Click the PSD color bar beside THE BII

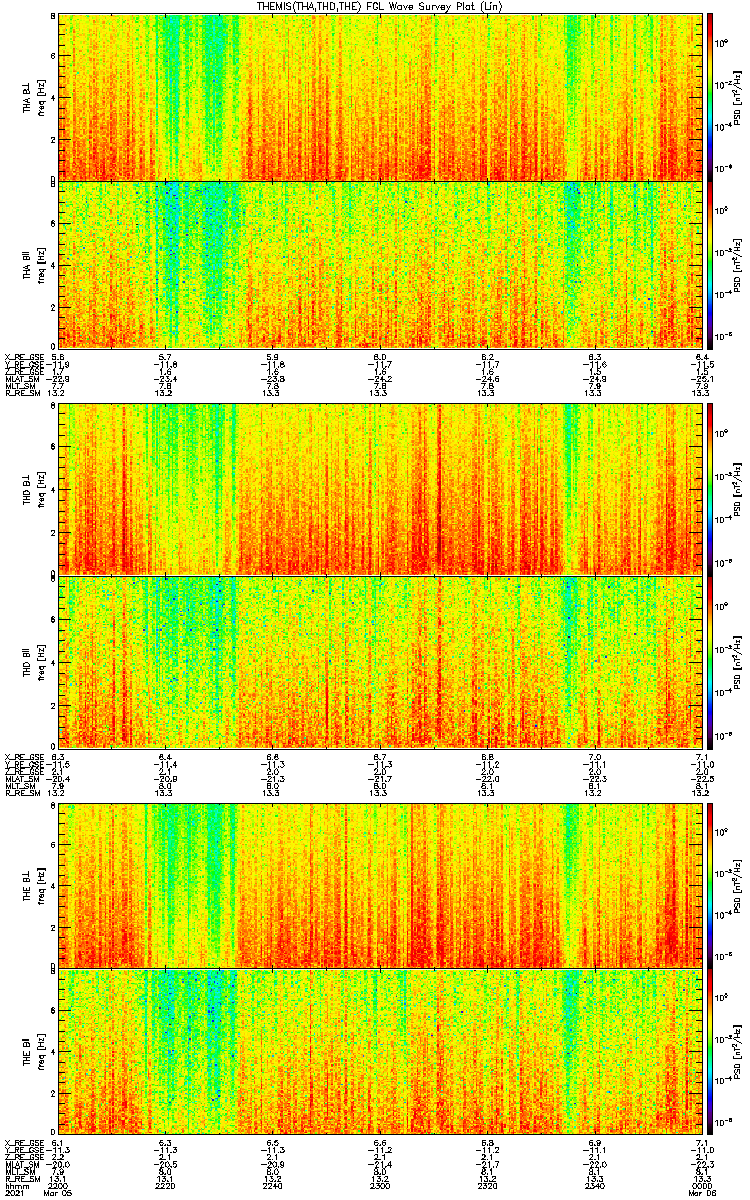pyautogui.click(x=710, y=1053)
